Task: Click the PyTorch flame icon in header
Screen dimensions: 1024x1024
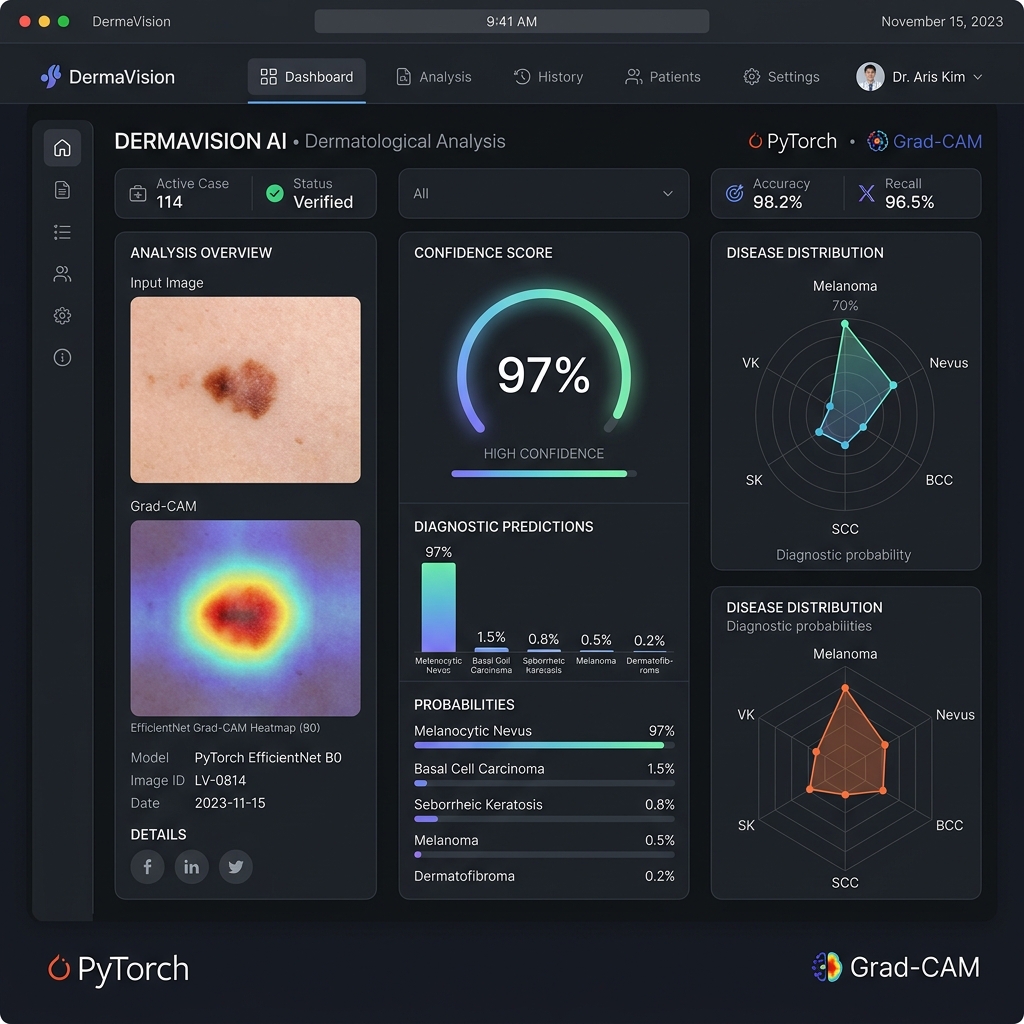Action: click(756, 141)
